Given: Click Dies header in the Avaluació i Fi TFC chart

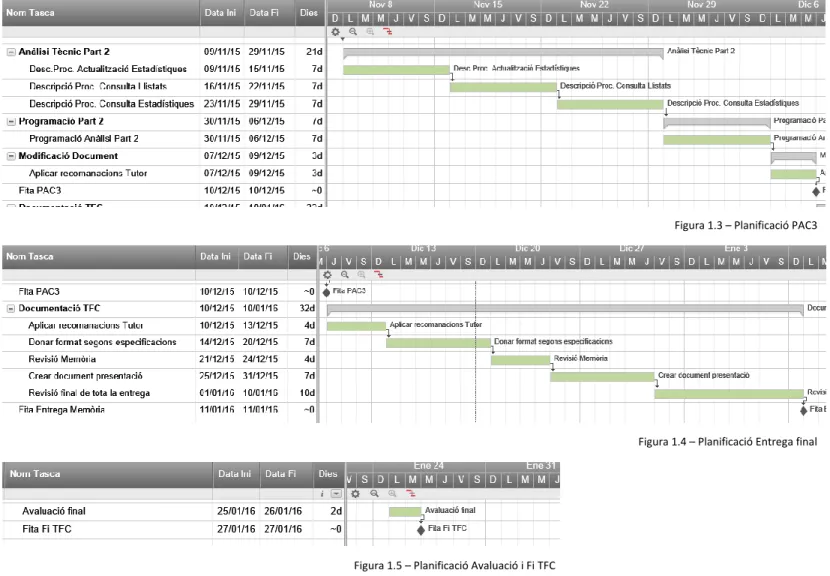Looking at the screenshot, I should pyautogui.click(x=328, y=474).
